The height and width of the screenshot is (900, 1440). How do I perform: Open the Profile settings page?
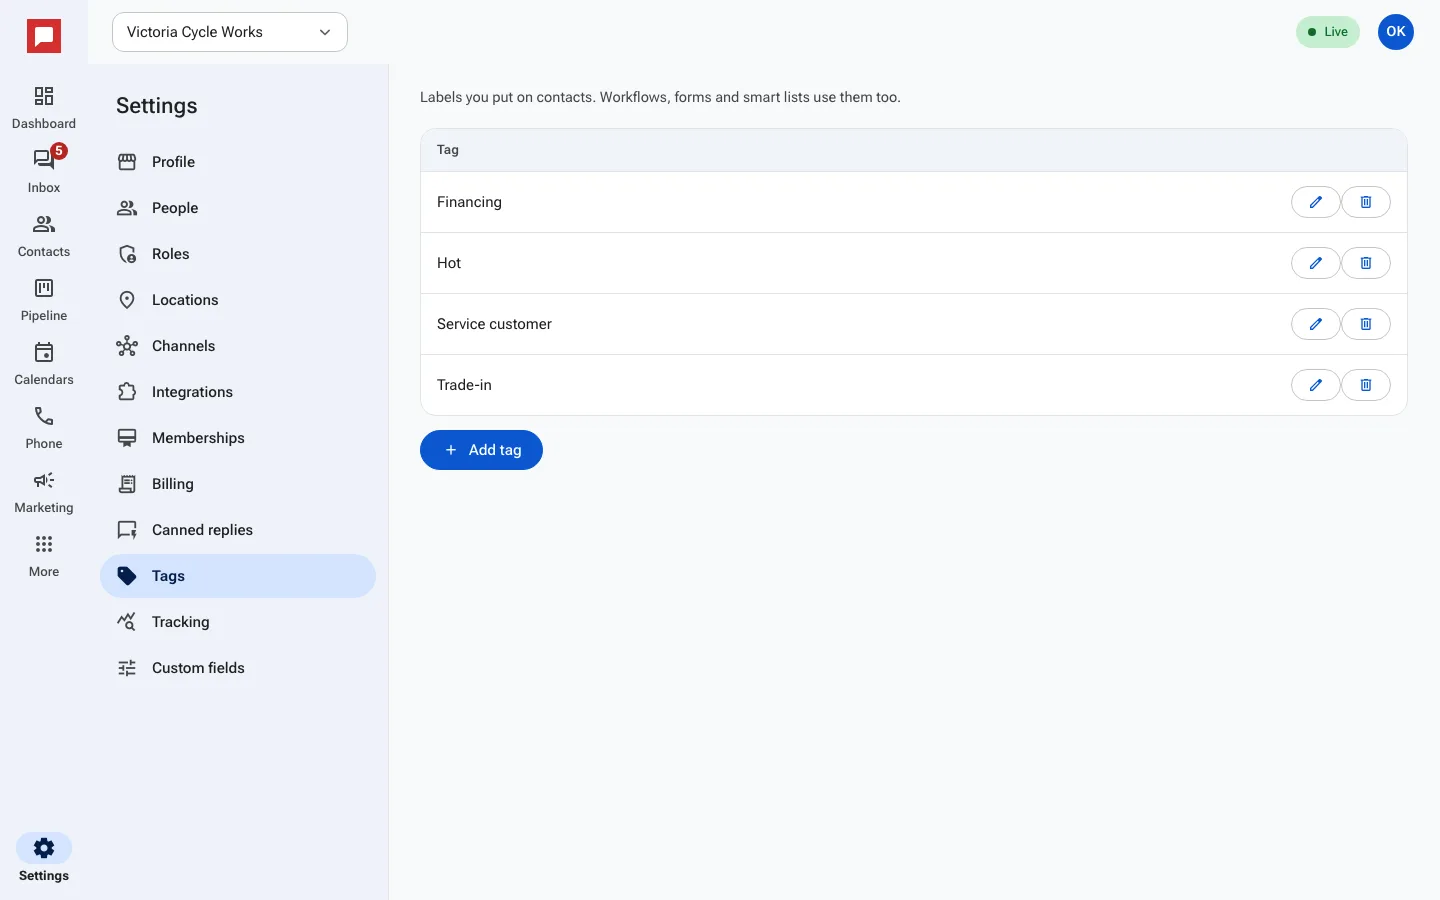click(x=238, y=162)
